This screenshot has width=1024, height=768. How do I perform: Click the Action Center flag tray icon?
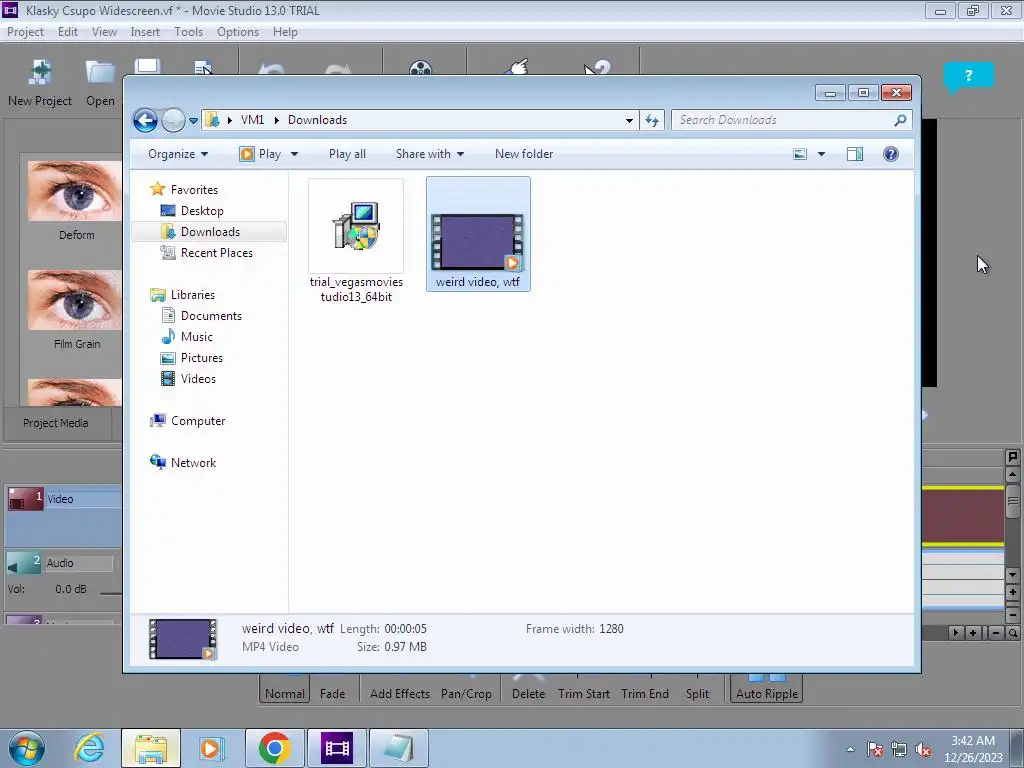pyautogui.click(x=875, y=749)
